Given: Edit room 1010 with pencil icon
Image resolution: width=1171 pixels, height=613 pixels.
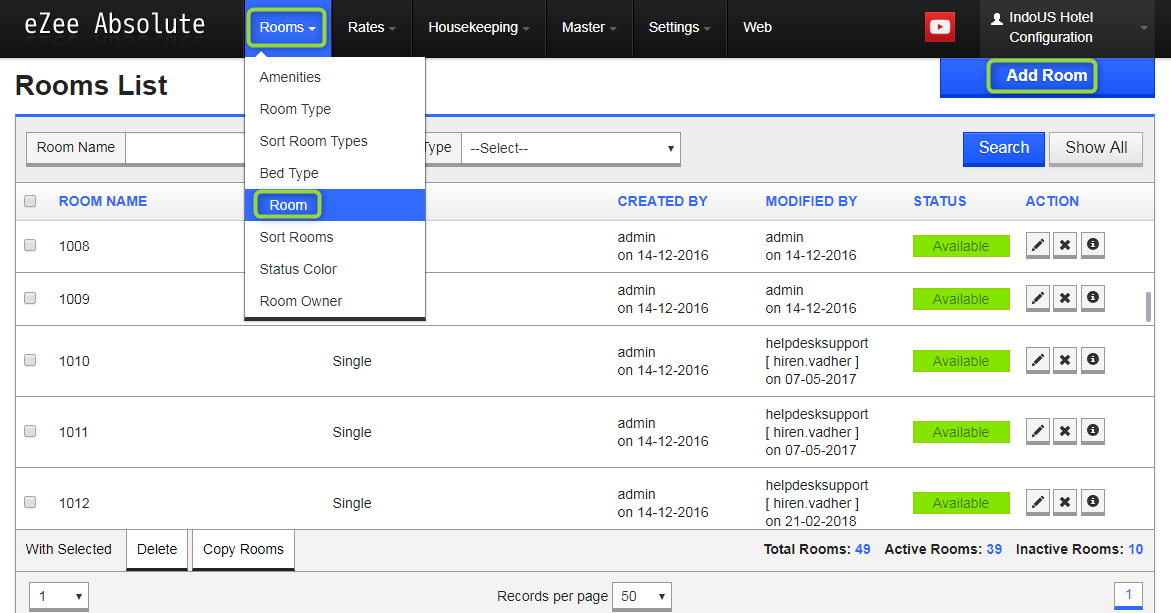Looking at the screenshot, I should point(1038,360).
